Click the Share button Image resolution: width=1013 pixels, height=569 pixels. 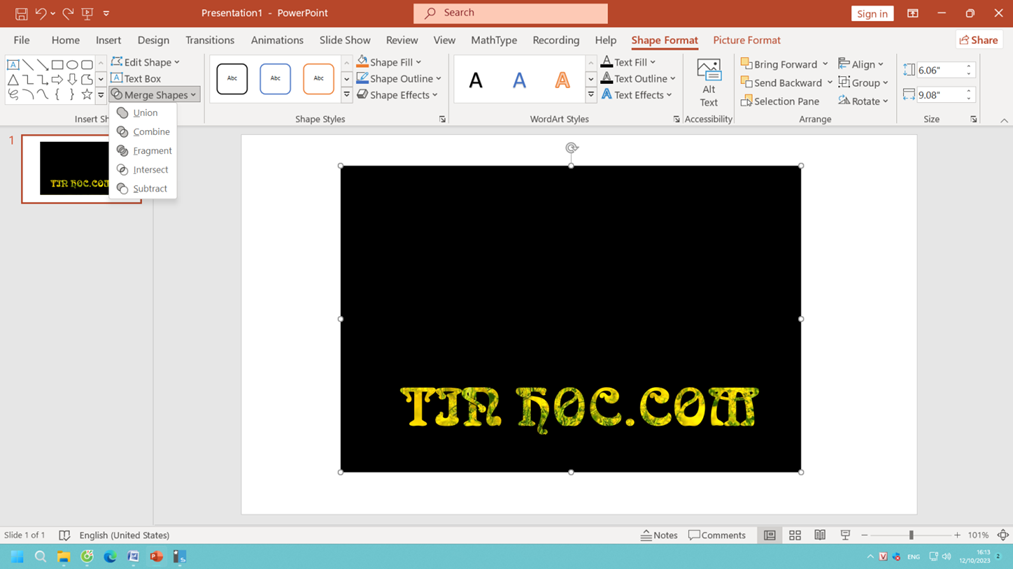978,40
